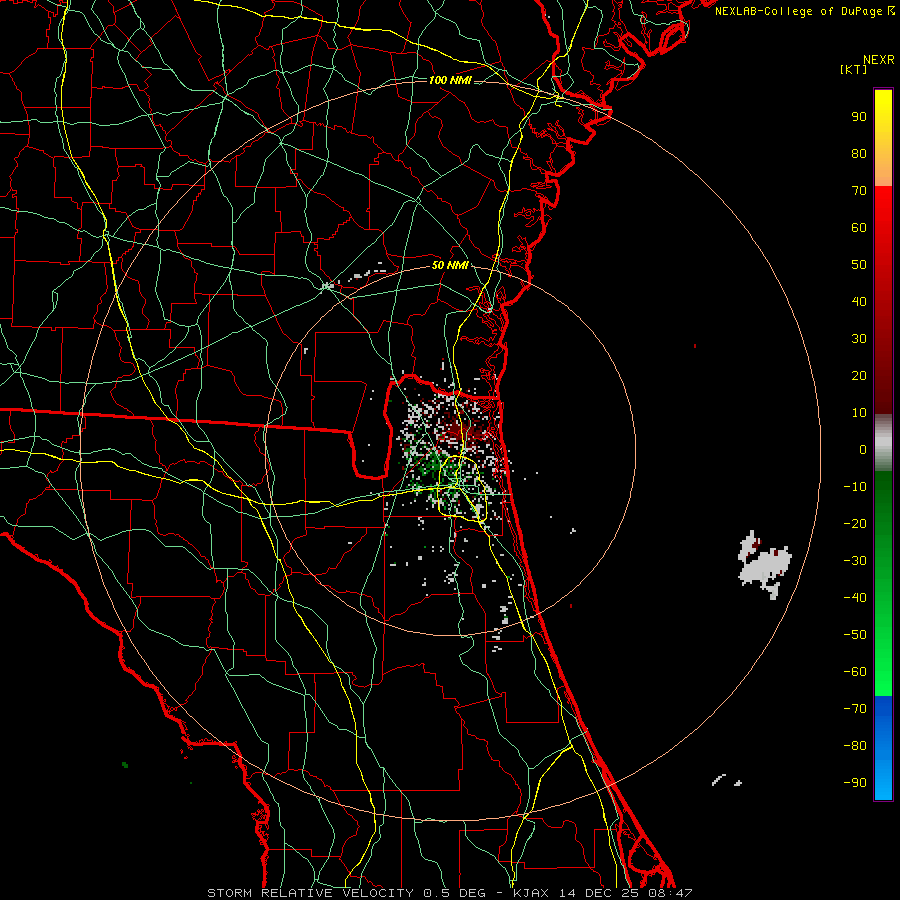Viewport: 900px width, 900px height.
Task: Click the 20 value on the velocity scale
Action: click(x=859, y=375)
